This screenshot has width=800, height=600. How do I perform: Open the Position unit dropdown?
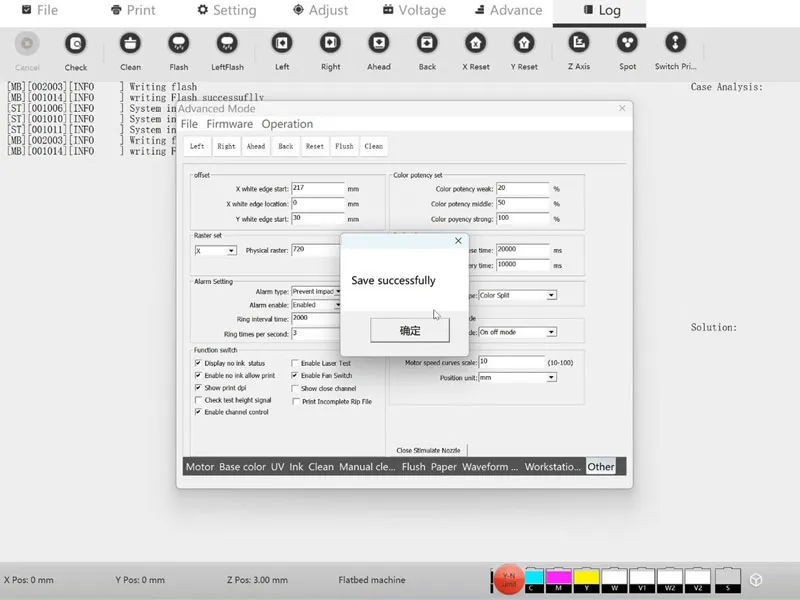tap(516, 378)
